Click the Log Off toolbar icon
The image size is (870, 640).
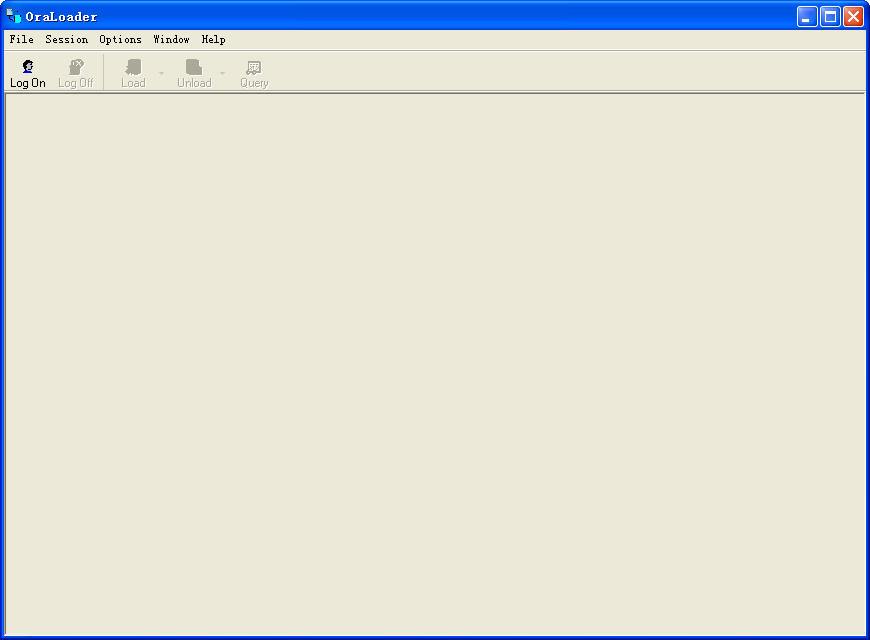(76, 67)
